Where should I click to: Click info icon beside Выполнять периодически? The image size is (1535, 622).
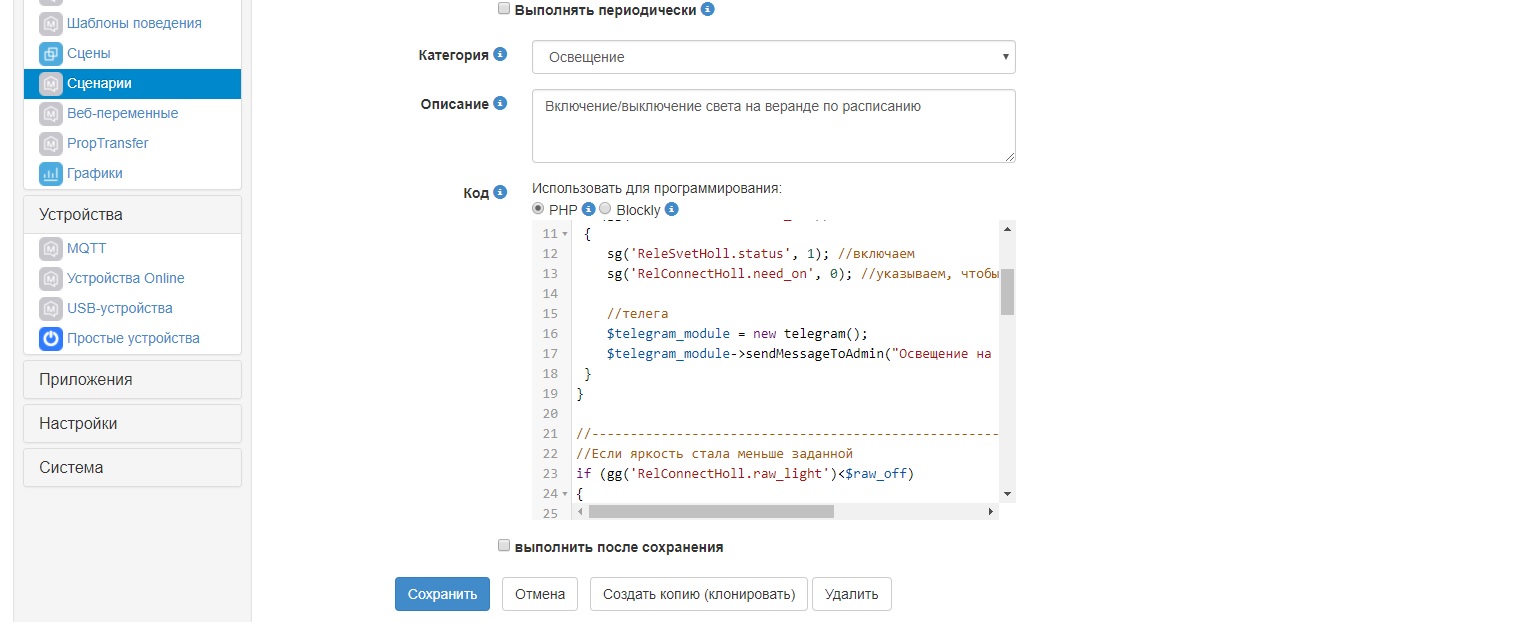coord(708,9)
